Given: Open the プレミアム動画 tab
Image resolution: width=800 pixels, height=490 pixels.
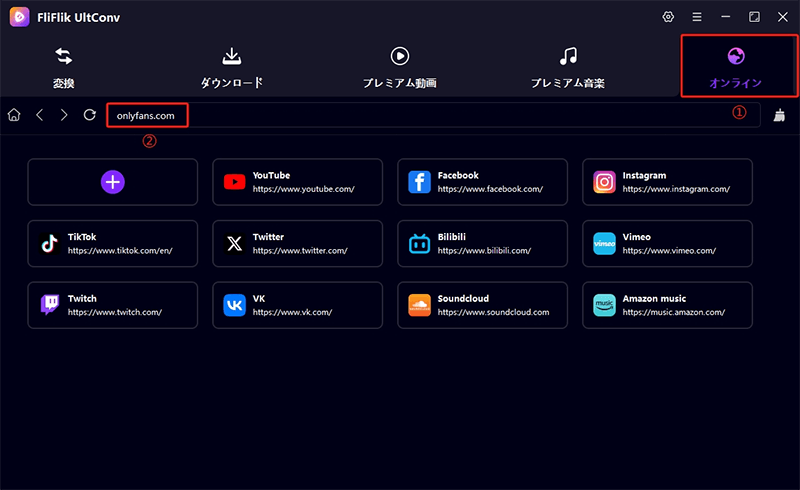Looking at the screenshot, I should 399,67.
